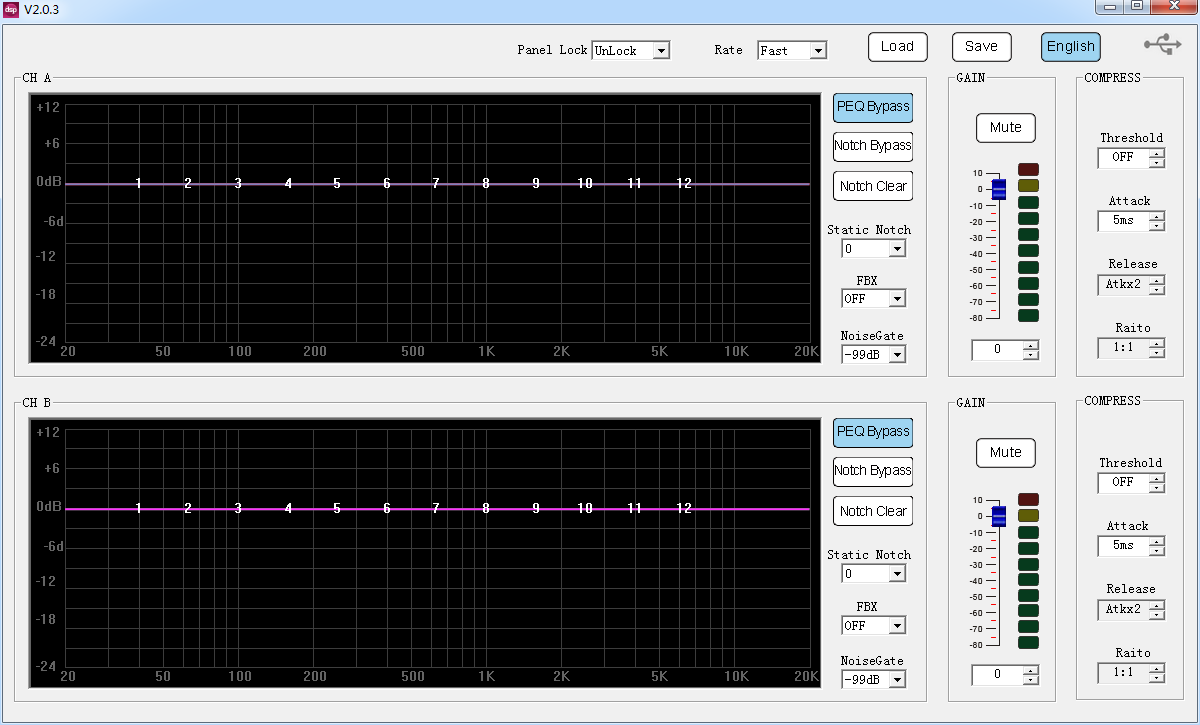Switch language with the English button

1071,47
